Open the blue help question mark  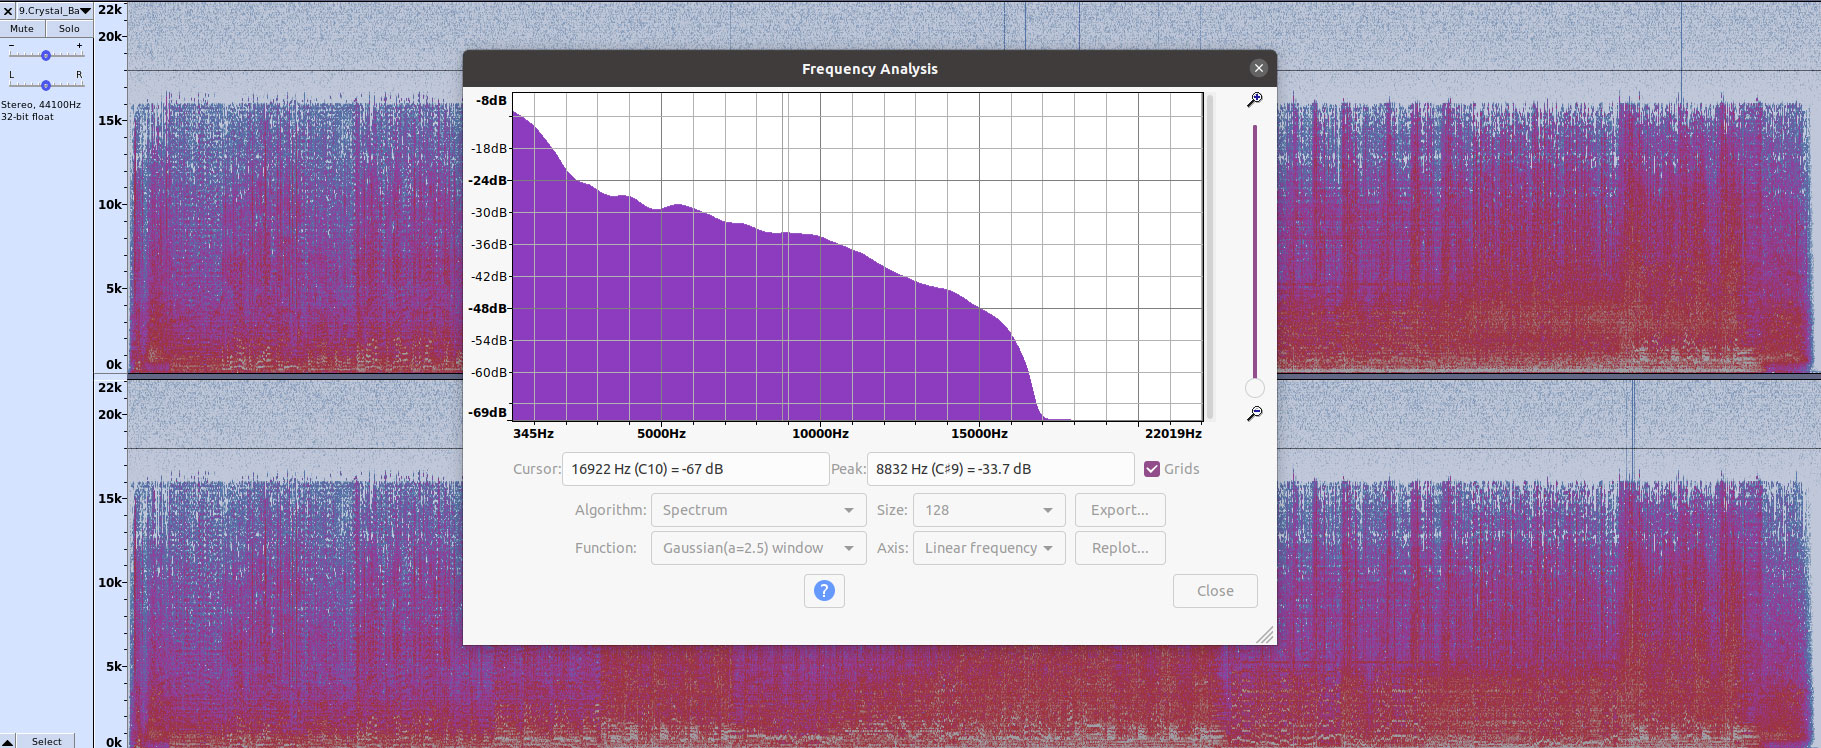[x=824, y=591]
